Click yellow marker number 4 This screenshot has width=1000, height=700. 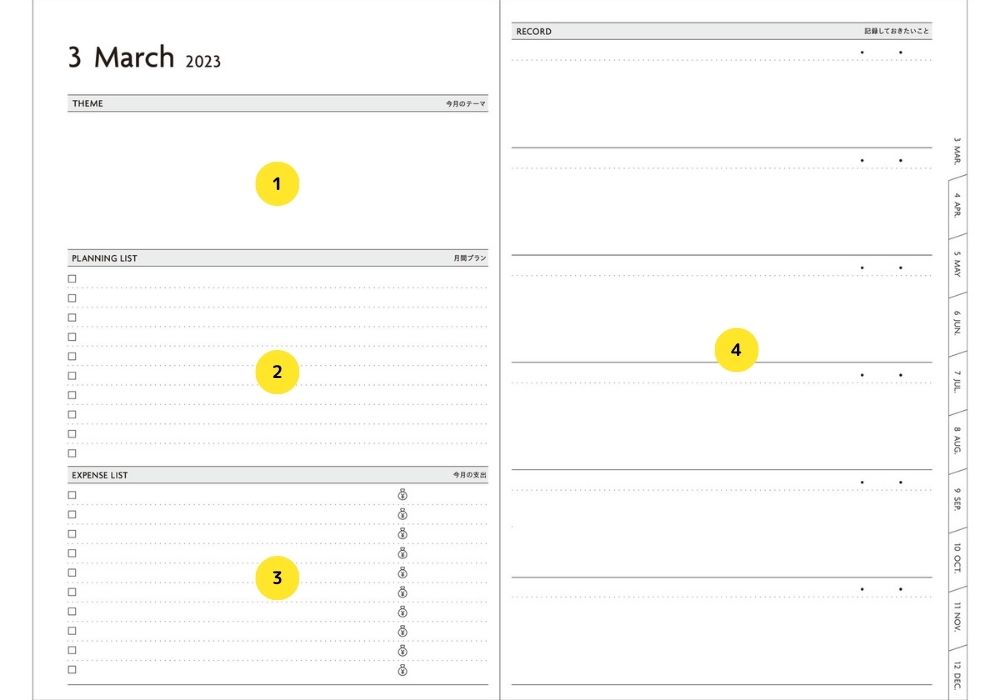pyautogui.click(x=736, y=349)
